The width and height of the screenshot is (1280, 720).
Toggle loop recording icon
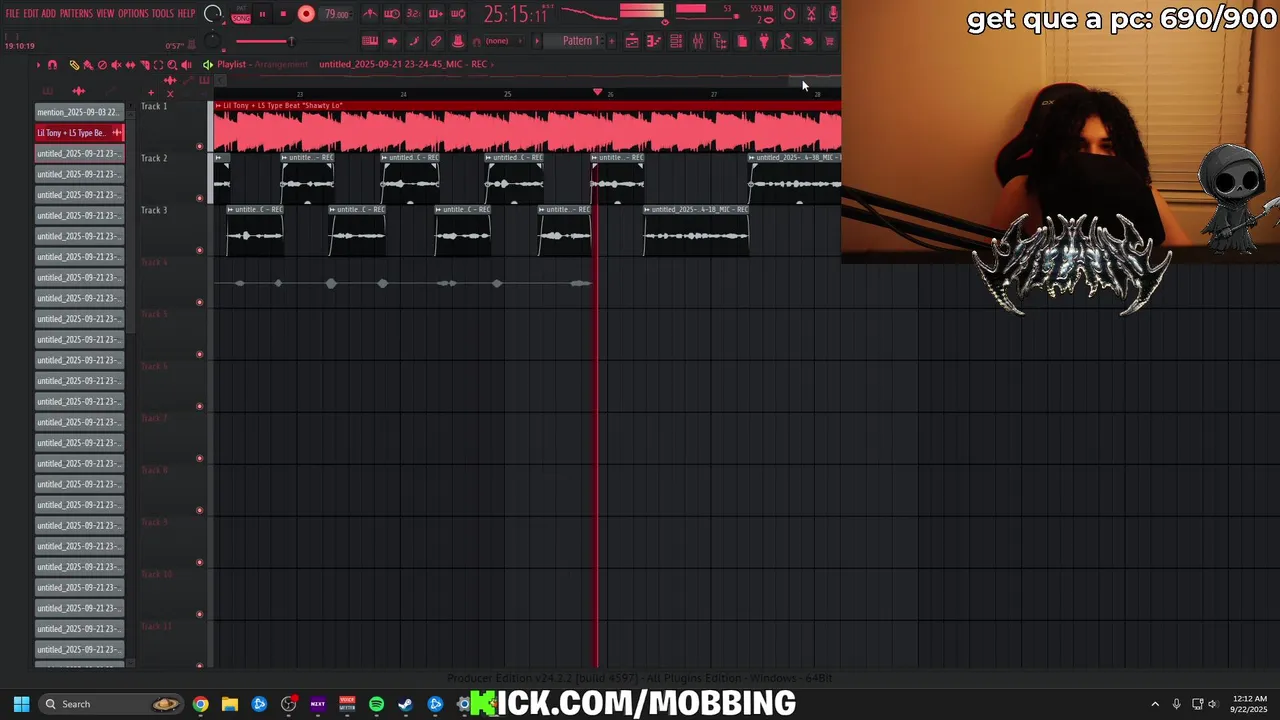(458, 14)
